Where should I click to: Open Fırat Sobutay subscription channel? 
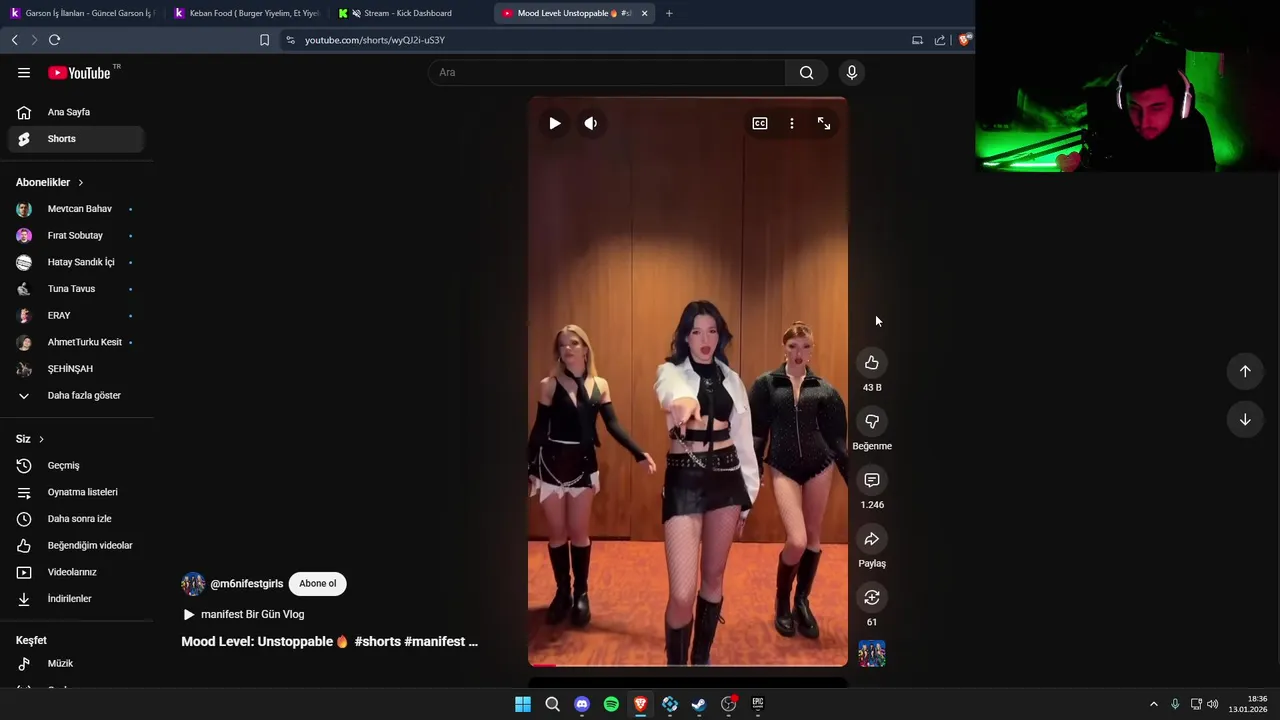click(76, 236)
